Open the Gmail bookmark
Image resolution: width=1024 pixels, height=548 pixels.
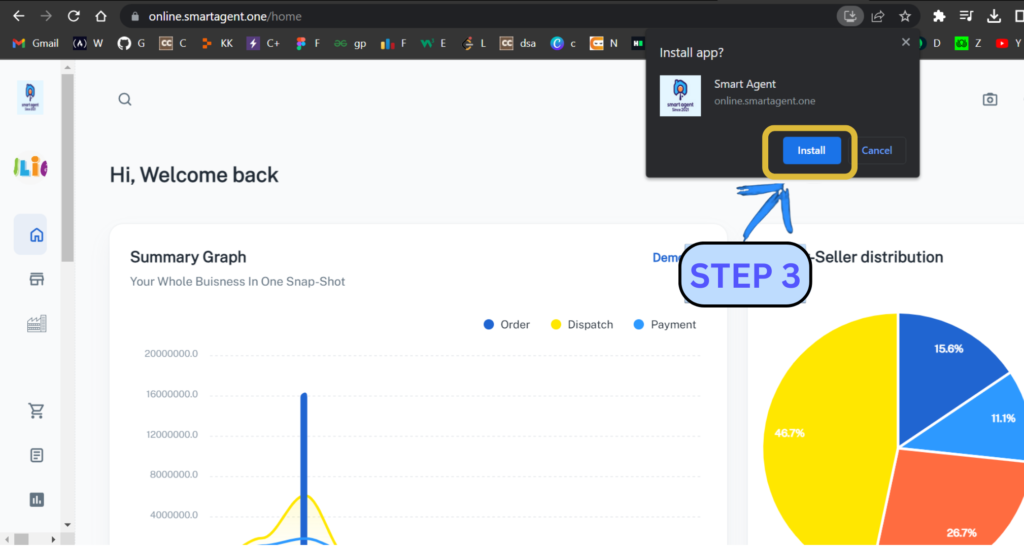[35, 43]
